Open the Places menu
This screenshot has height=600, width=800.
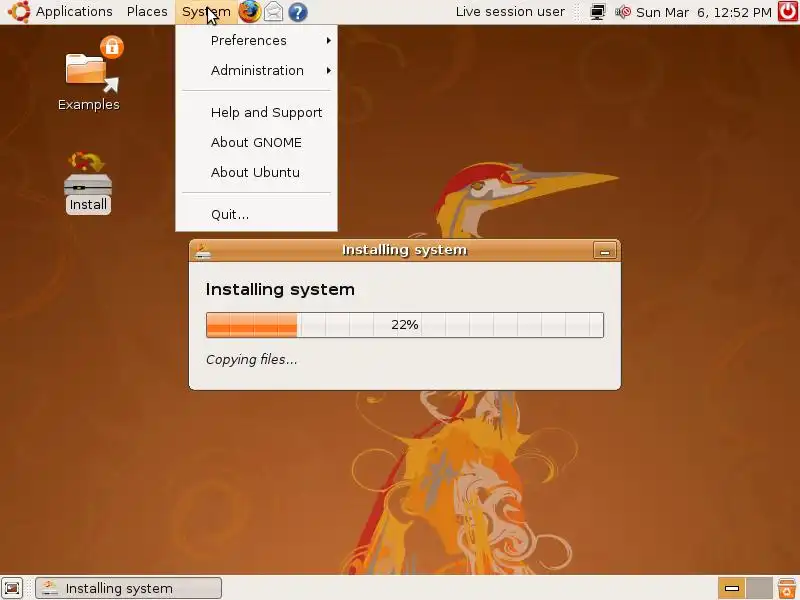147,12
